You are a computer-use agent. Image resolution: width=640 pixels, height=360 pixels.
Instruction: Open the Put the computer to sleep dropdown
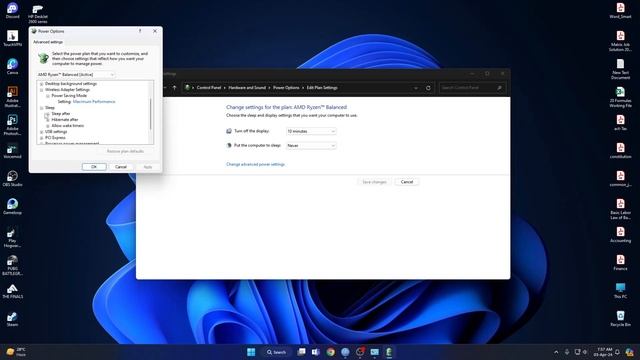(x=311, y=145)
